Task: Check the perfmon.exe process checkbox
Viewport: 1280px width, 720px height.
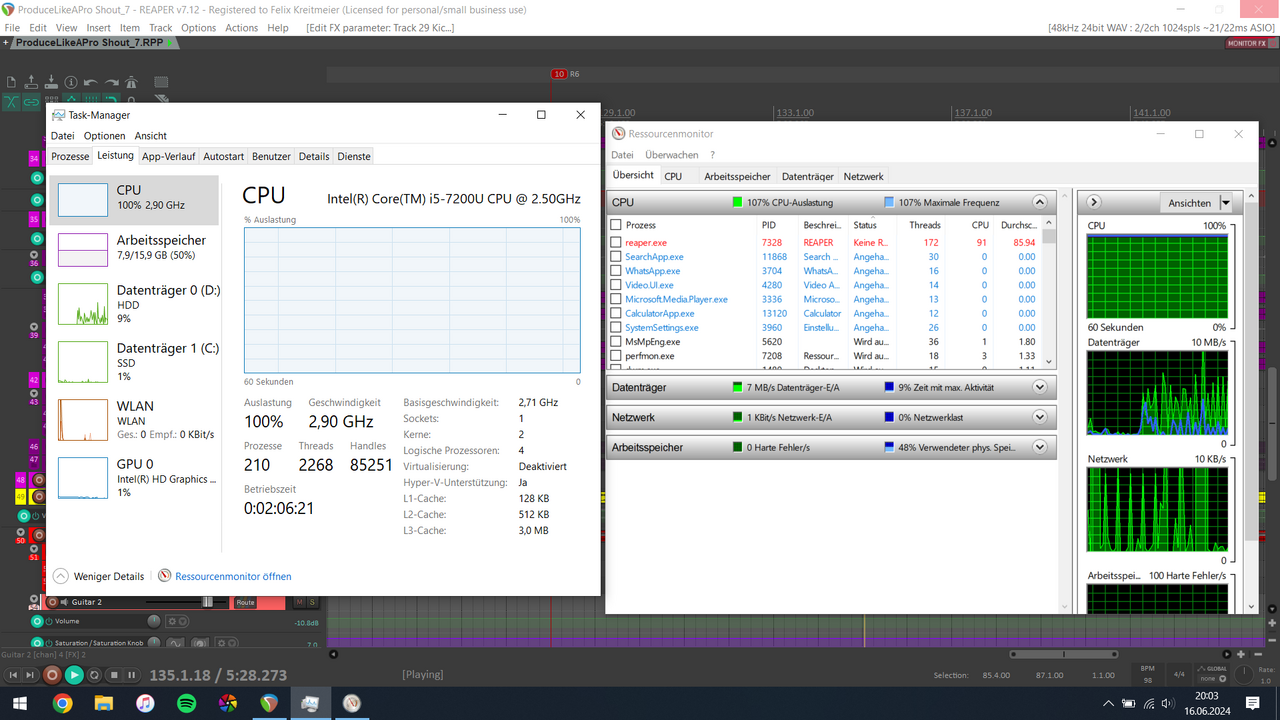Action: coord(616,356)
